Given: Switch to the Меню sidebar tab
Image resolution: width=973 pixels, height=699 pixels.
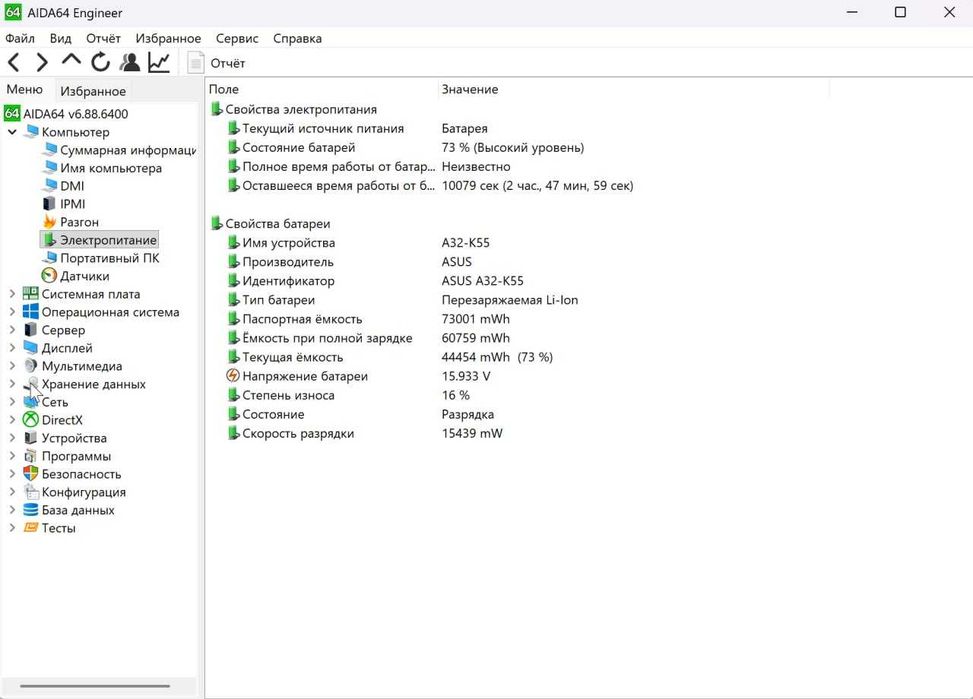Looking at the screenshot, I should (25, 89).
